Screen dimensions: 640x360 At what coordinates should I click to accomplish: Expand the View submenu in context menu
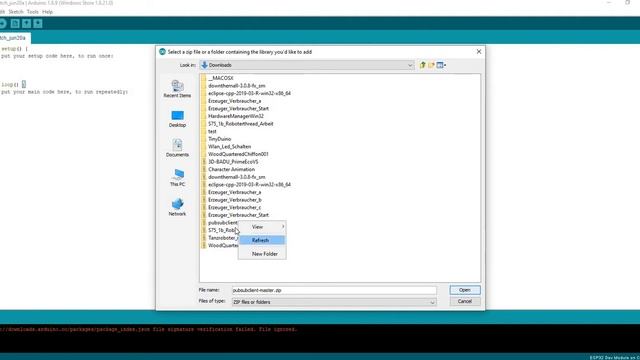click(x=262, y=227)
